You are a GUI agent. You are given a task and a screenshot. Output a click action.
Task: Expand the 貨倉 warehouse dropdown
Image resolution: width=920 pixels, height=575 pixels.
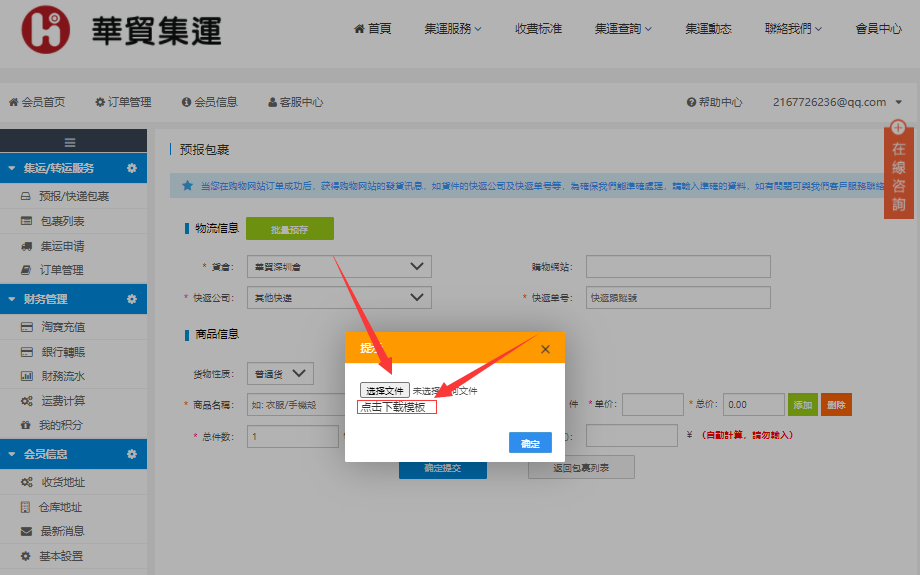[338, 266]
